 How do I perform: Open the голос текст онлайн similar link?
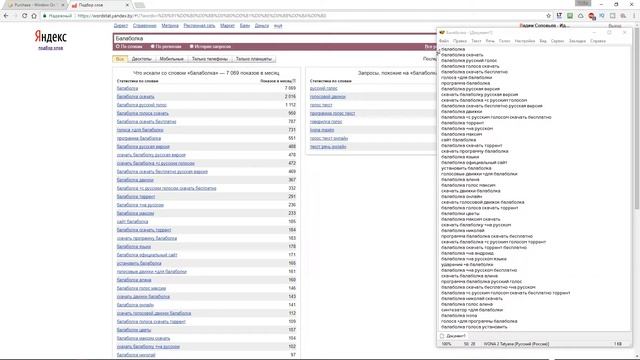(329, 138)
